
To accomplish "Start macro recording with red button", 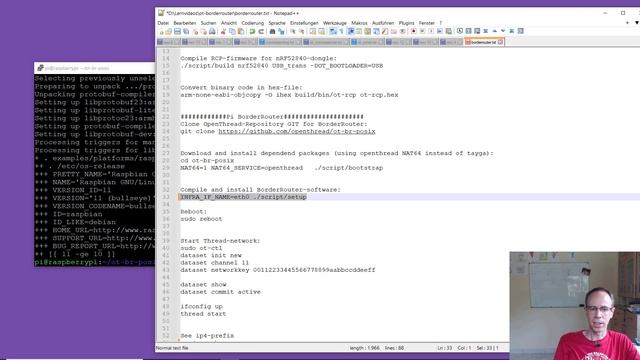I will click(x=413, y=31).
